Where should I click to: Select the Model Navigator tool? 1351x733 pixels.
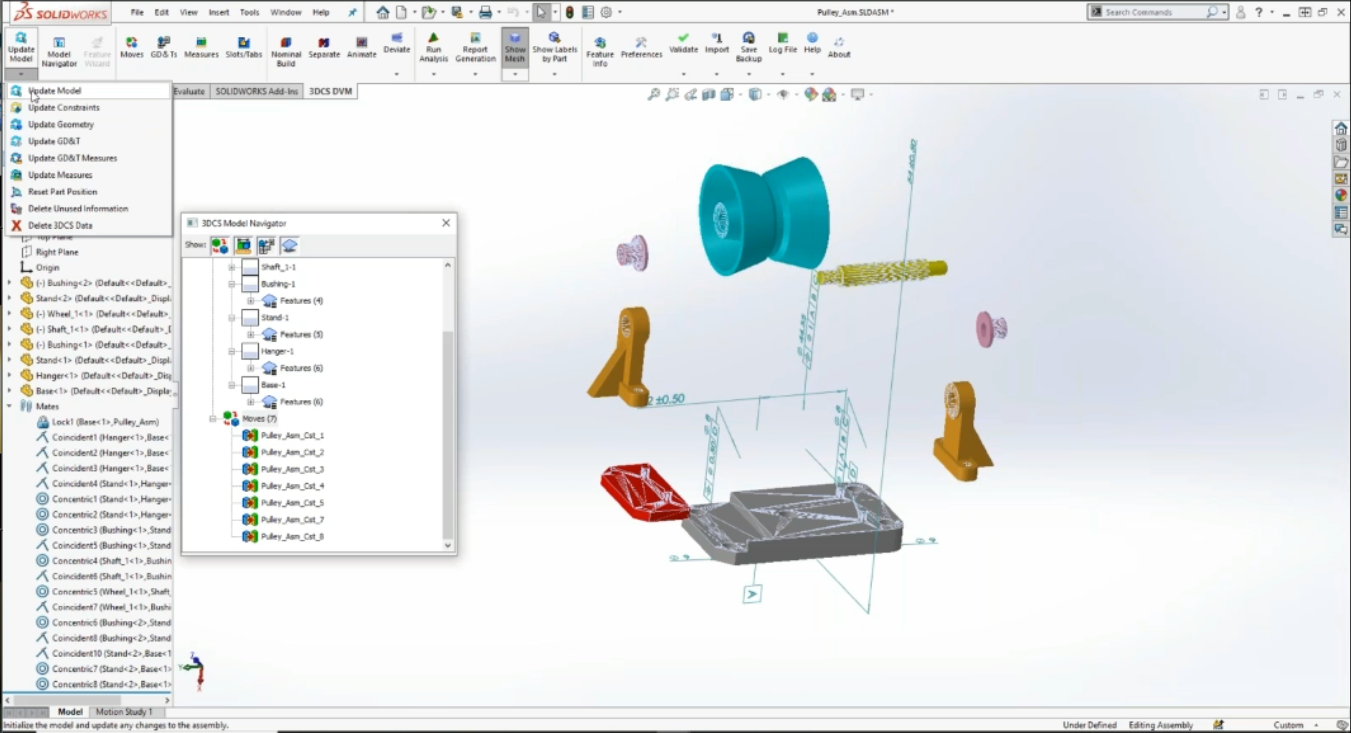[x=58, y=47]
